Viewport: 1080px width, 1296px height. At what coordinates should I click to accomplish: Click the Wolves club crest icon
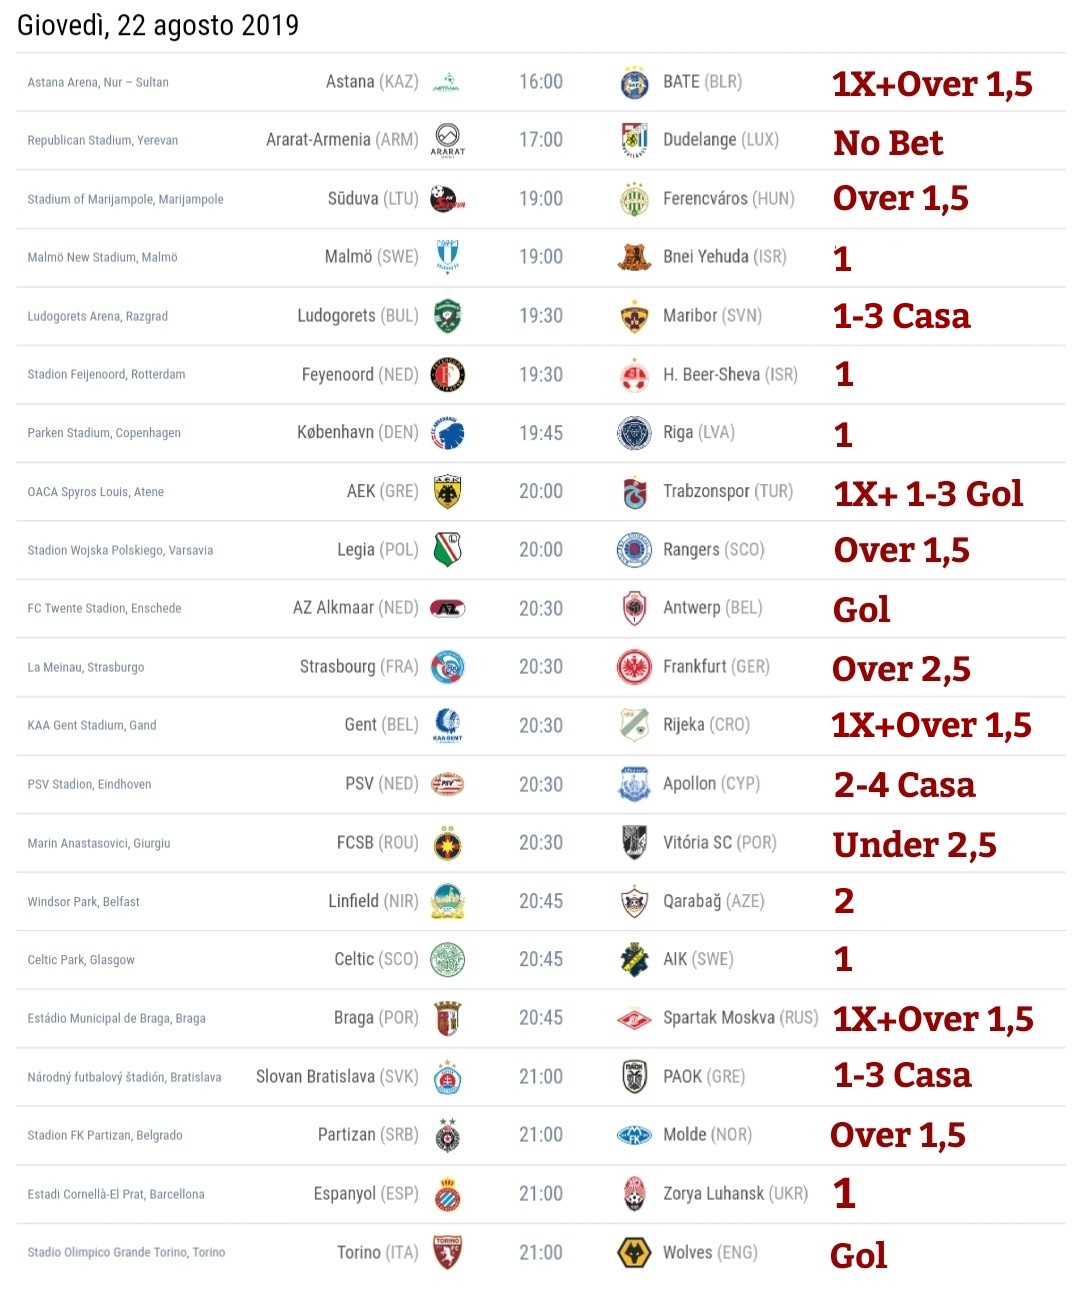pos(635,1253)
